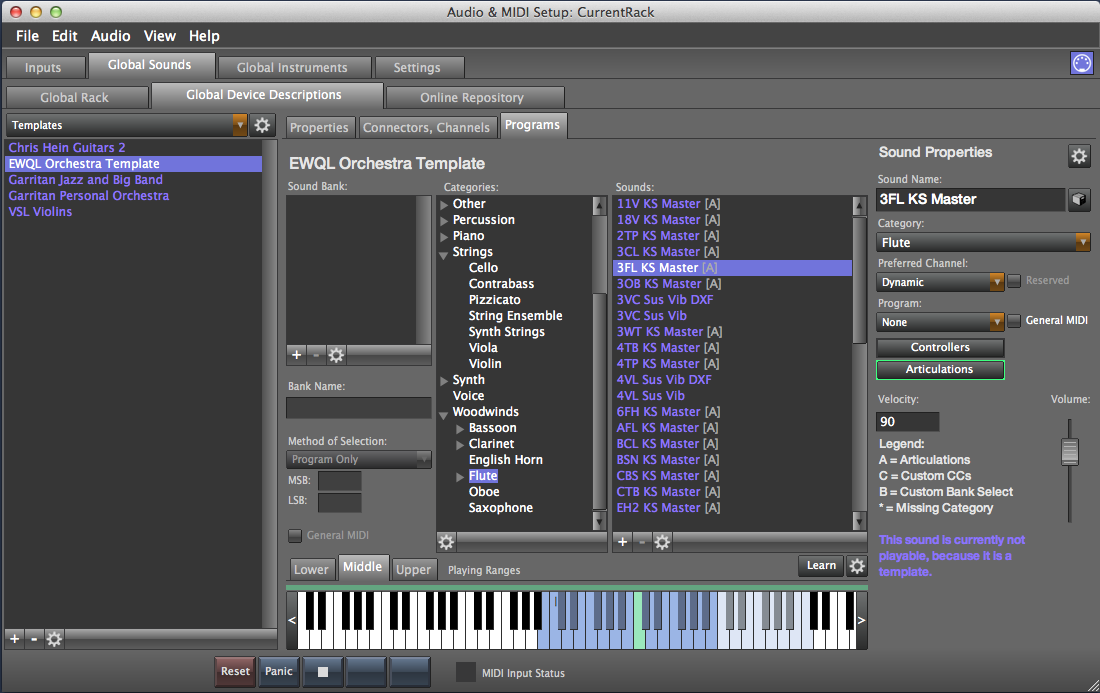Switch to the Global Instruments tab
Viewport: 1100px width, 693px height.
(293, 67)
